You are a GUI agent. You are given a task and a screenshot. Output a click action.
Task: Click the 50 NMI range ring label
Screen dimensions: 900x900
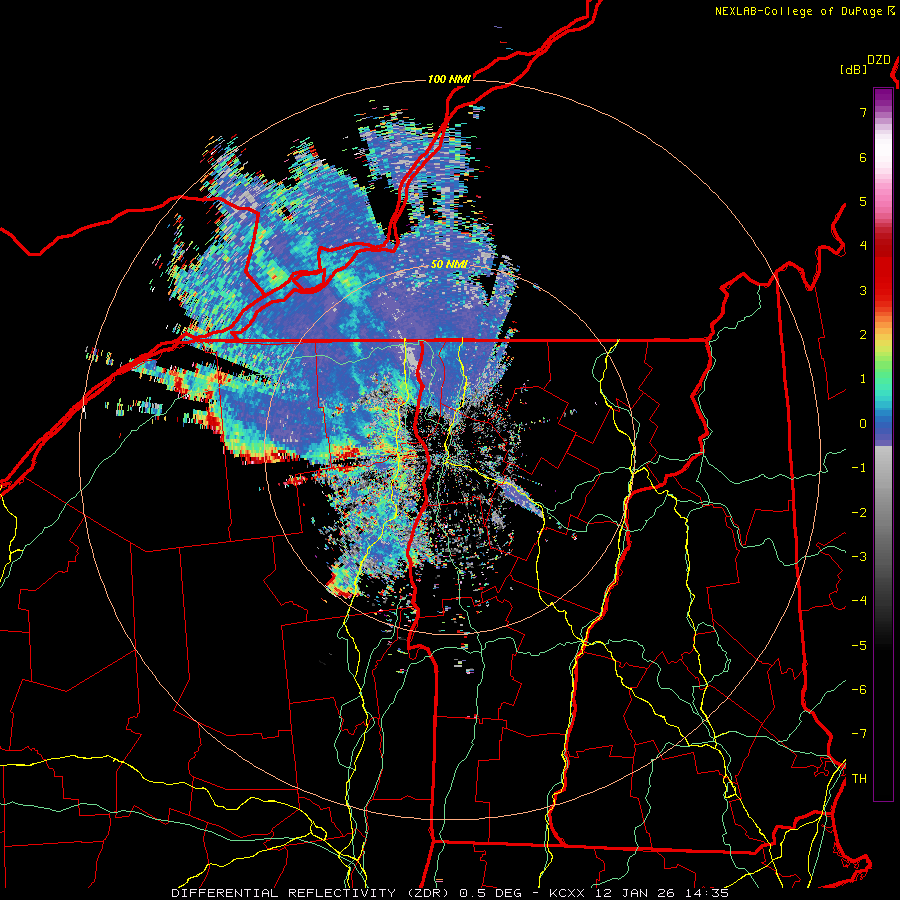click(449, 264)
